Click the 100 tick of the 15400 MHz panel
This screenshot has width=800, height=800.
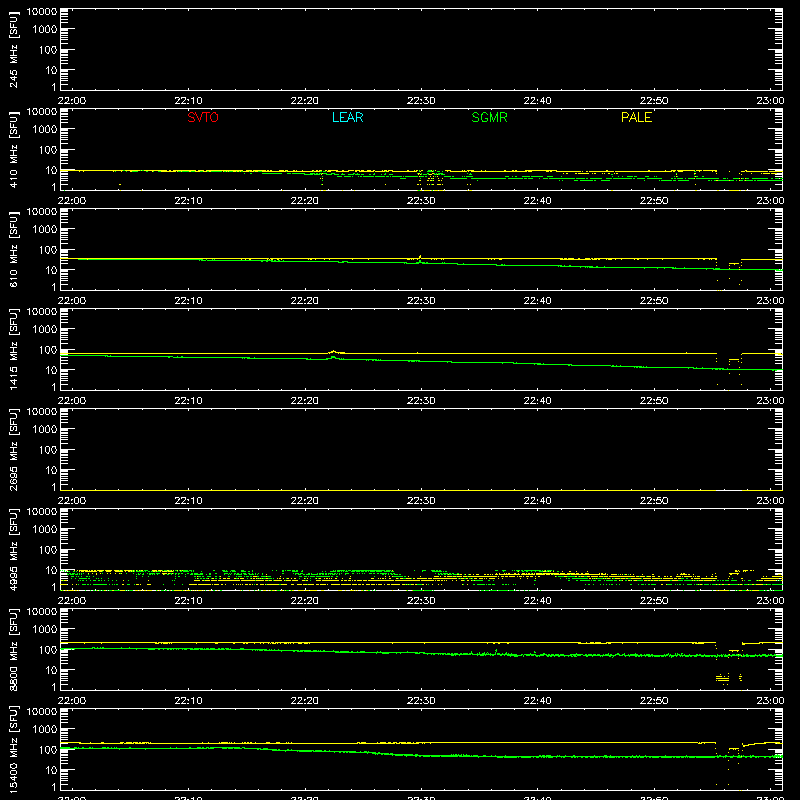coord(48,750)
